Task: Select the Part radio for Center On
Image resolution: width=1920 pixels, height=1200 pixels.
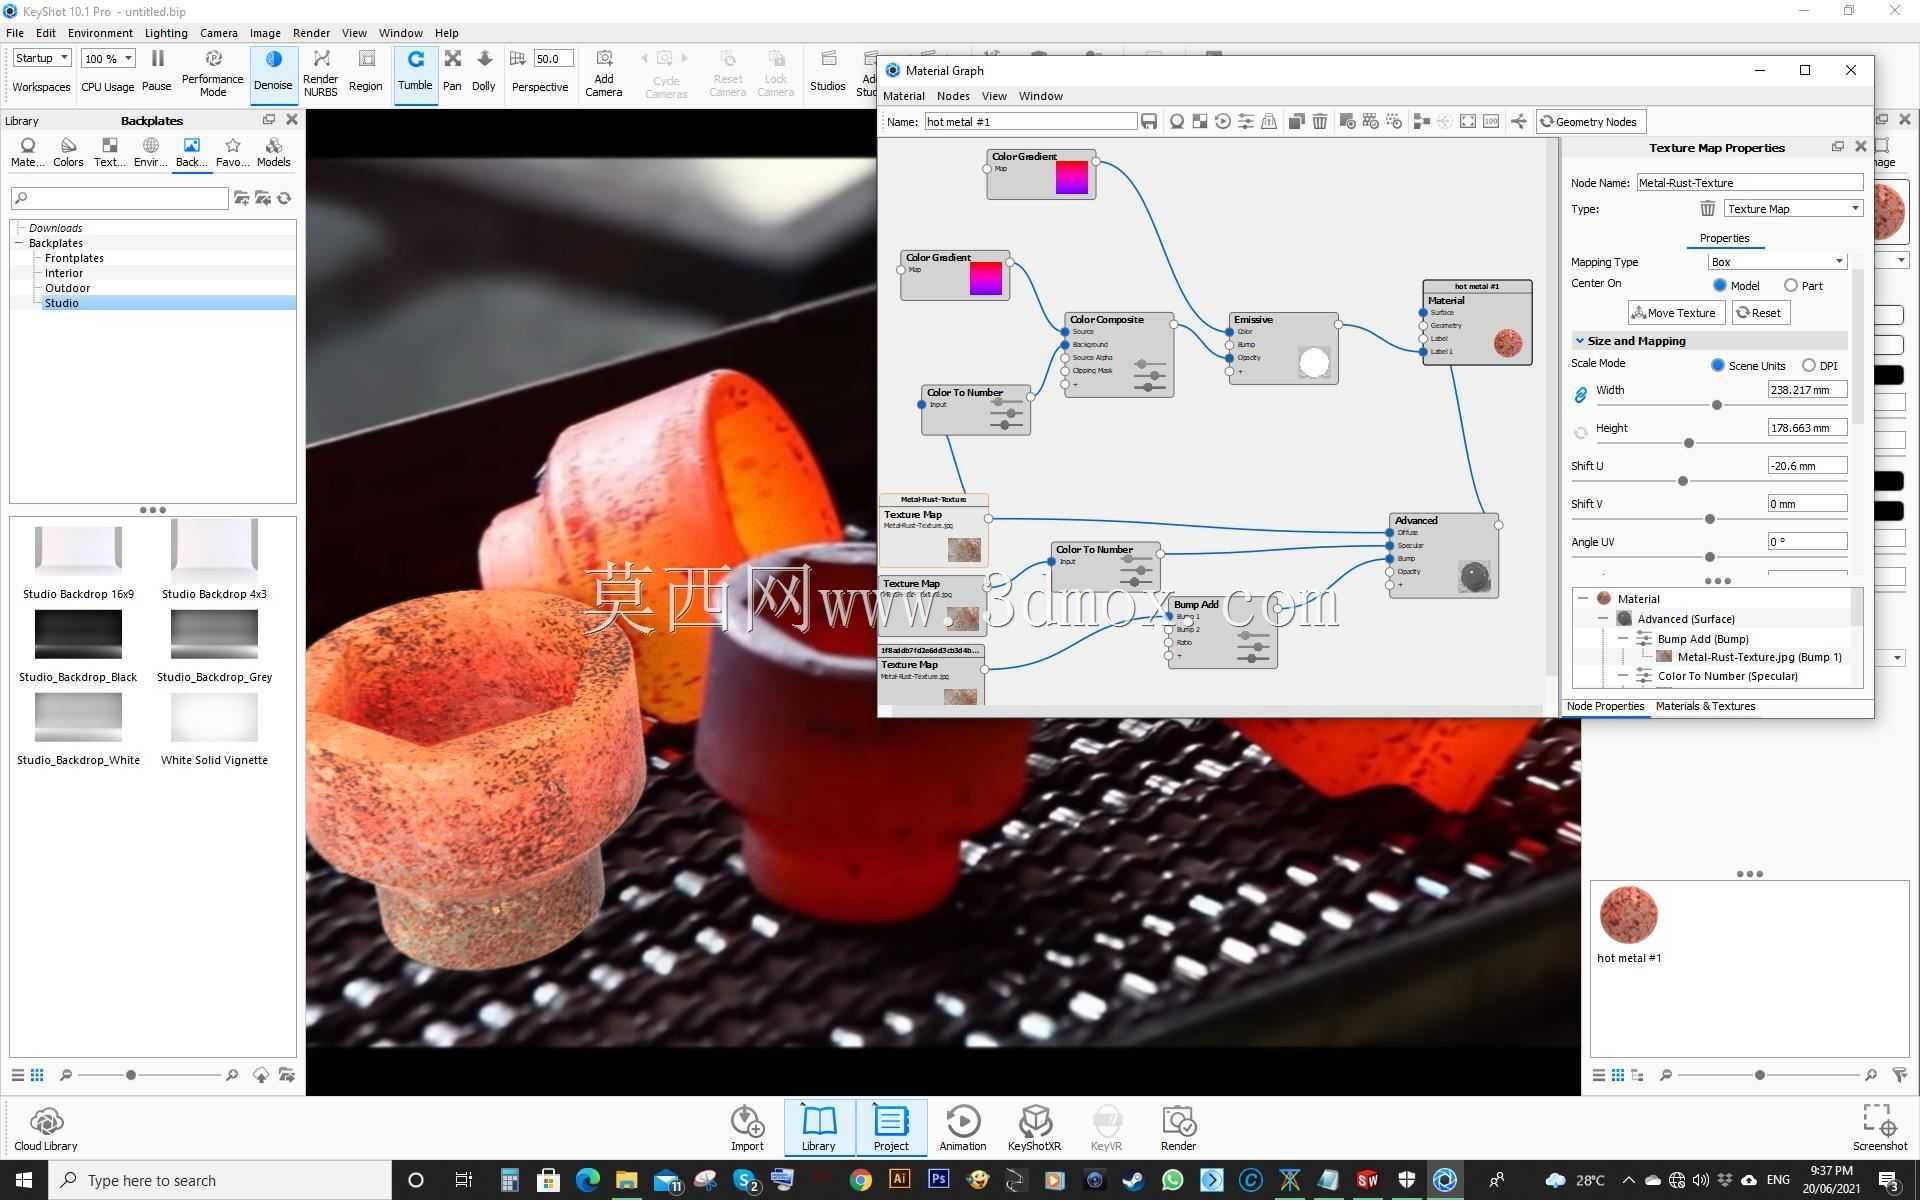Action: tap(1791, 285)
